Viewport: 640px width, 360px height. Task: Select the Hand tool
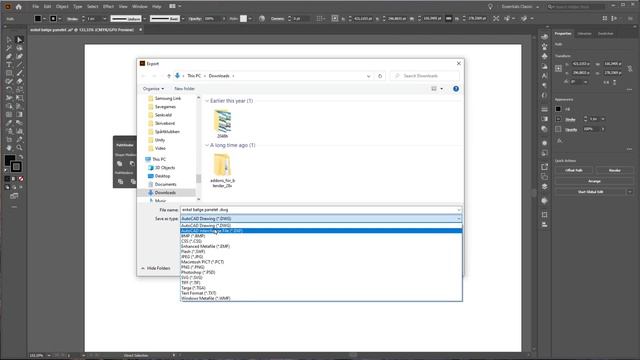(x=9, y=148)
